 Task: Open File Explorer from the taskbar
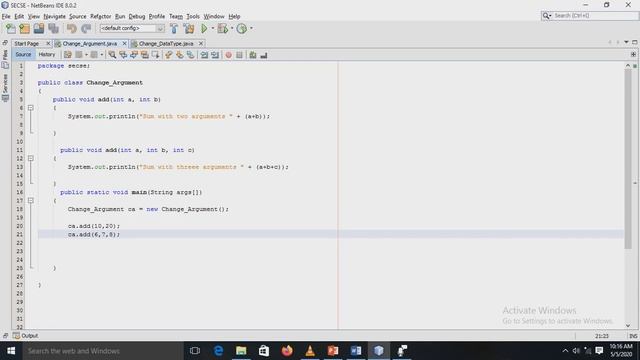241,351
